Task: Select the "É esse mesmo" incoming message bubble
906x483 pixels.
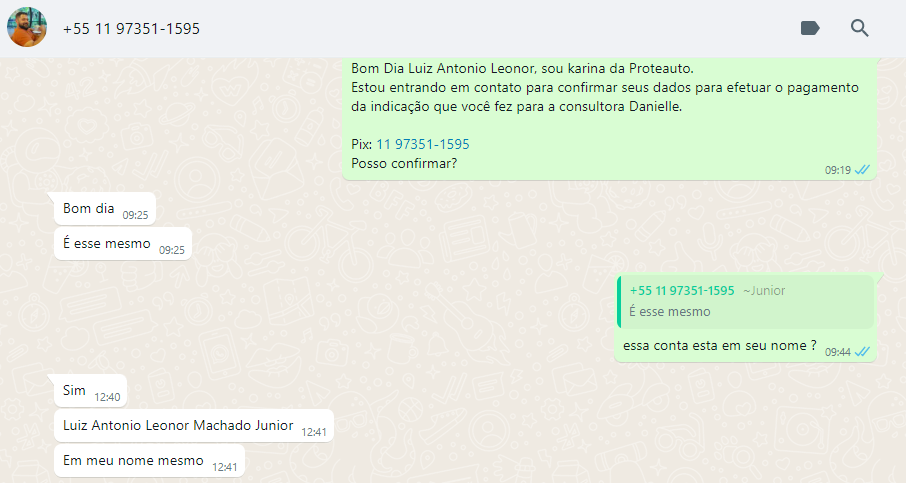Action: click(x=123, y=244)
